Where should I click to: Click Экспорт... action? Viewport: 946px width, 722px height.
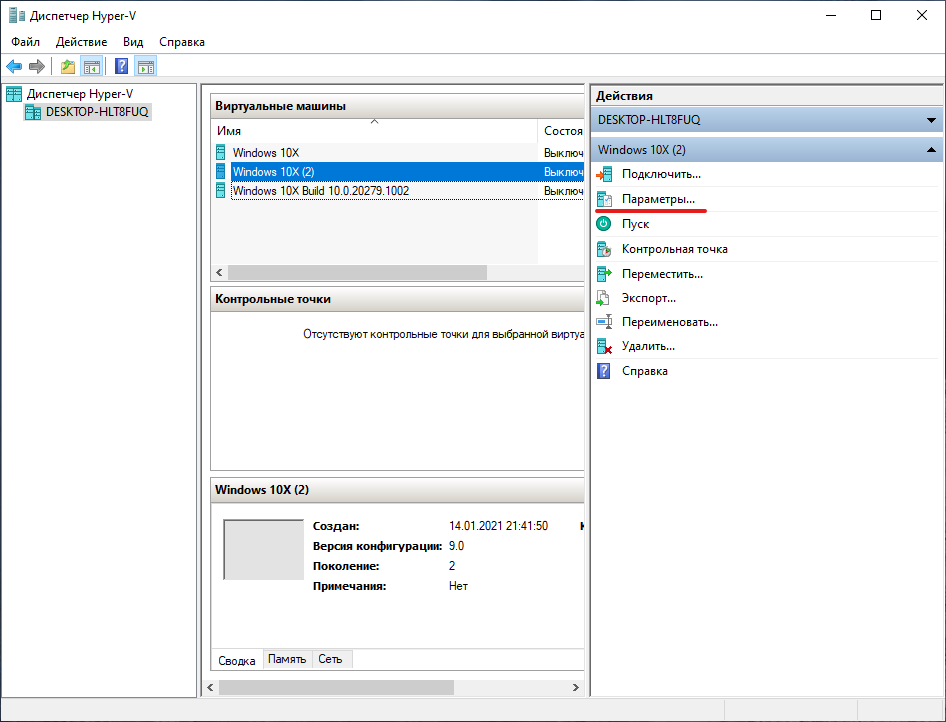(x=649, y=298)
